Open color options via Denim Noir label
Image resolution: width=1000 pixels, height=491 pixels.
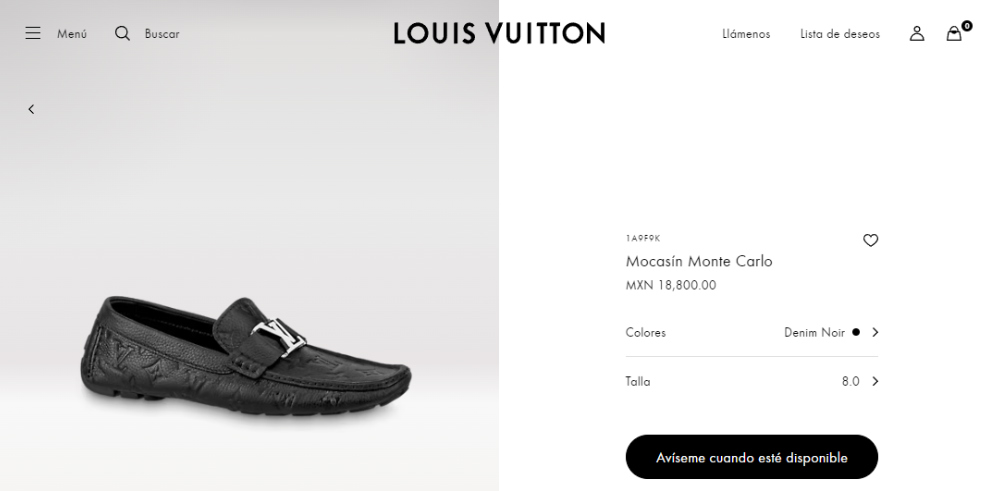tap(814, 332)
